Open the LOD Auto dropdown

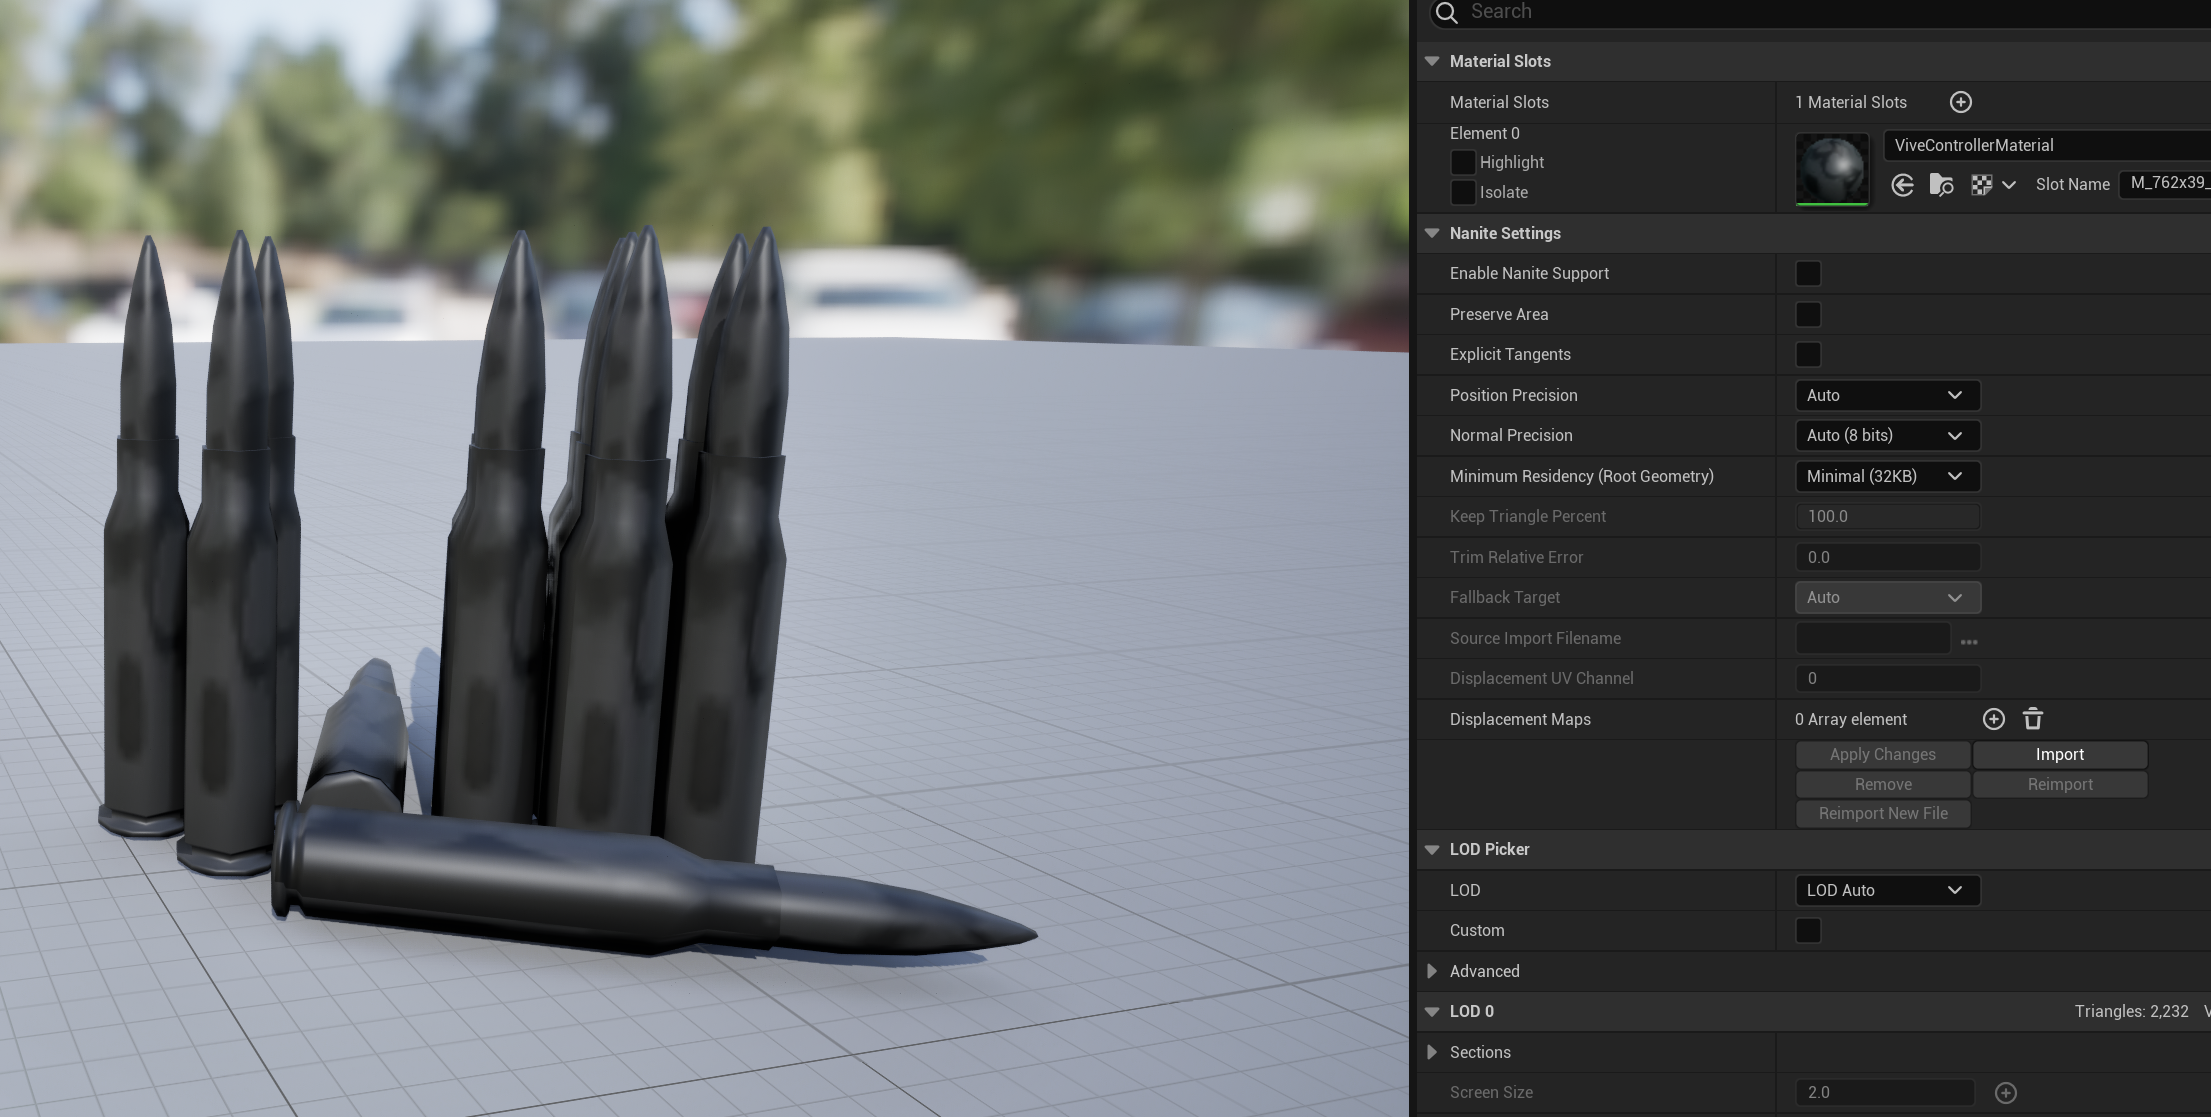click(1886, 890)
